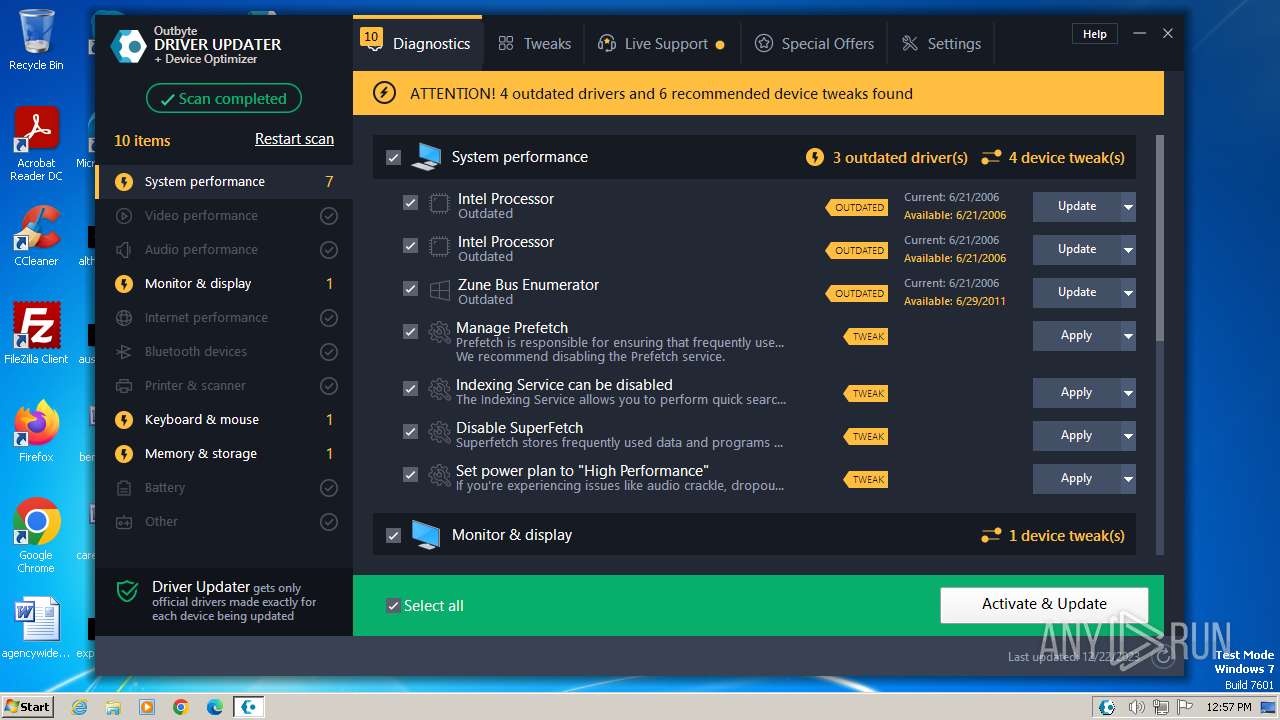Switch to the Diagnostics tab
1280x720 pixels.
[x=418, y=44]
